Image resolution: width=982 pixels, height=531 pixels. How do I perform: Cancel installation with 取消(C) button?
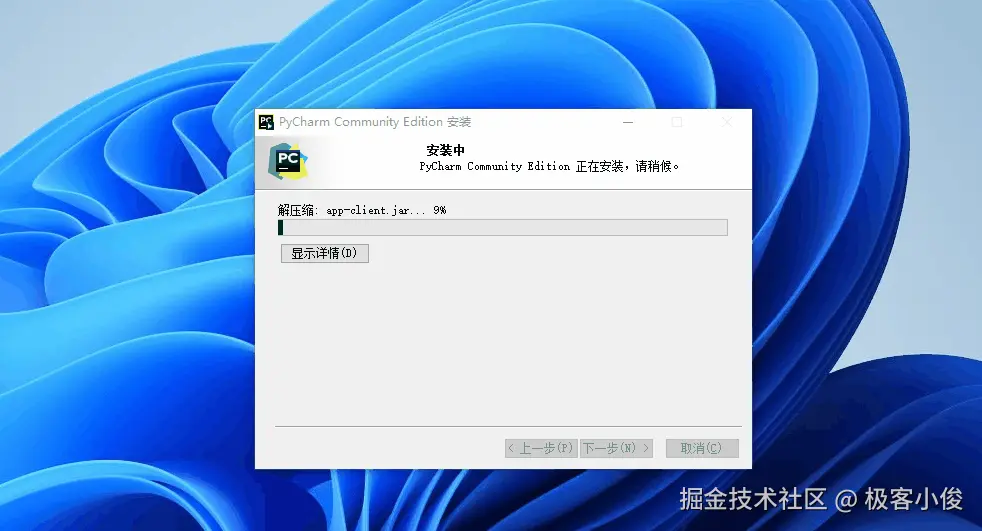[x=702, y=448]
